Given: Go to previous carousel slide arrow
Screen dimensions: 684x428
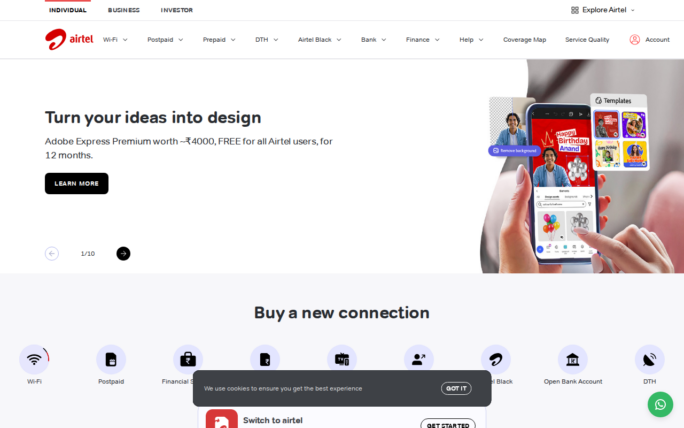Looking at the screenshot, I should click(52, 253).
